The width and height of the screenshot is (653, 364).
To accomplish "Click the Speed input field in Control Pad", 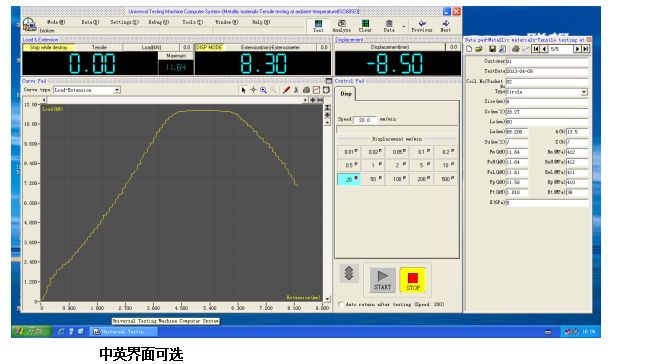I will tap(365, 120).
